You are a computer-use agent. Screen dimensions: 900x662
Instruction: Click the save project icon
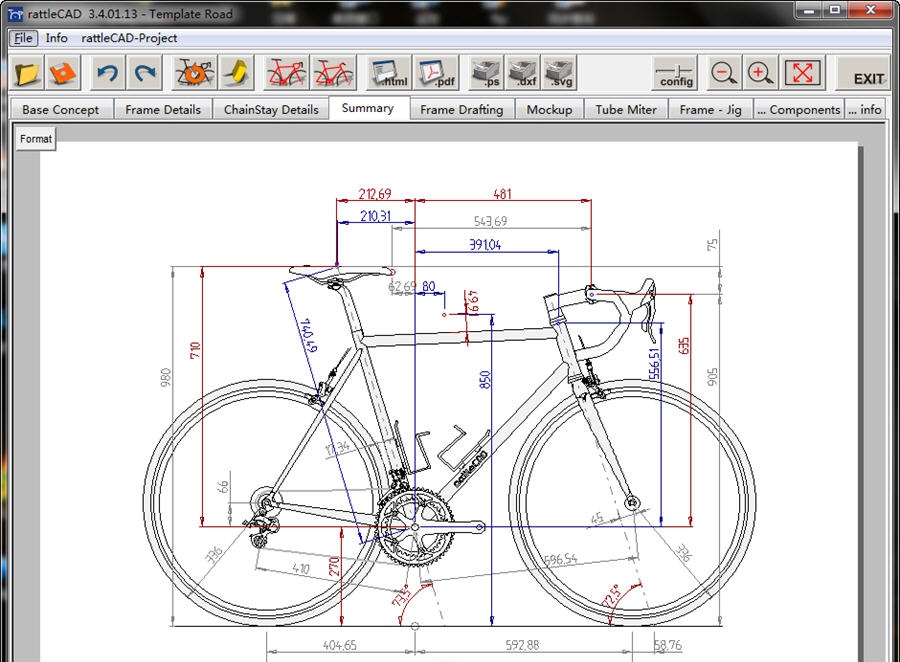click(x=65, y=74)
